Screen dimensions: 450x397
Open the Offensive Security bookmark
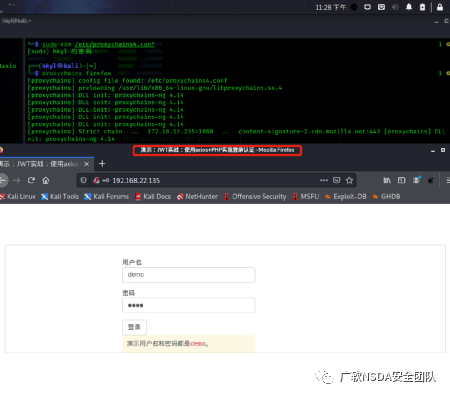(255, 197)
